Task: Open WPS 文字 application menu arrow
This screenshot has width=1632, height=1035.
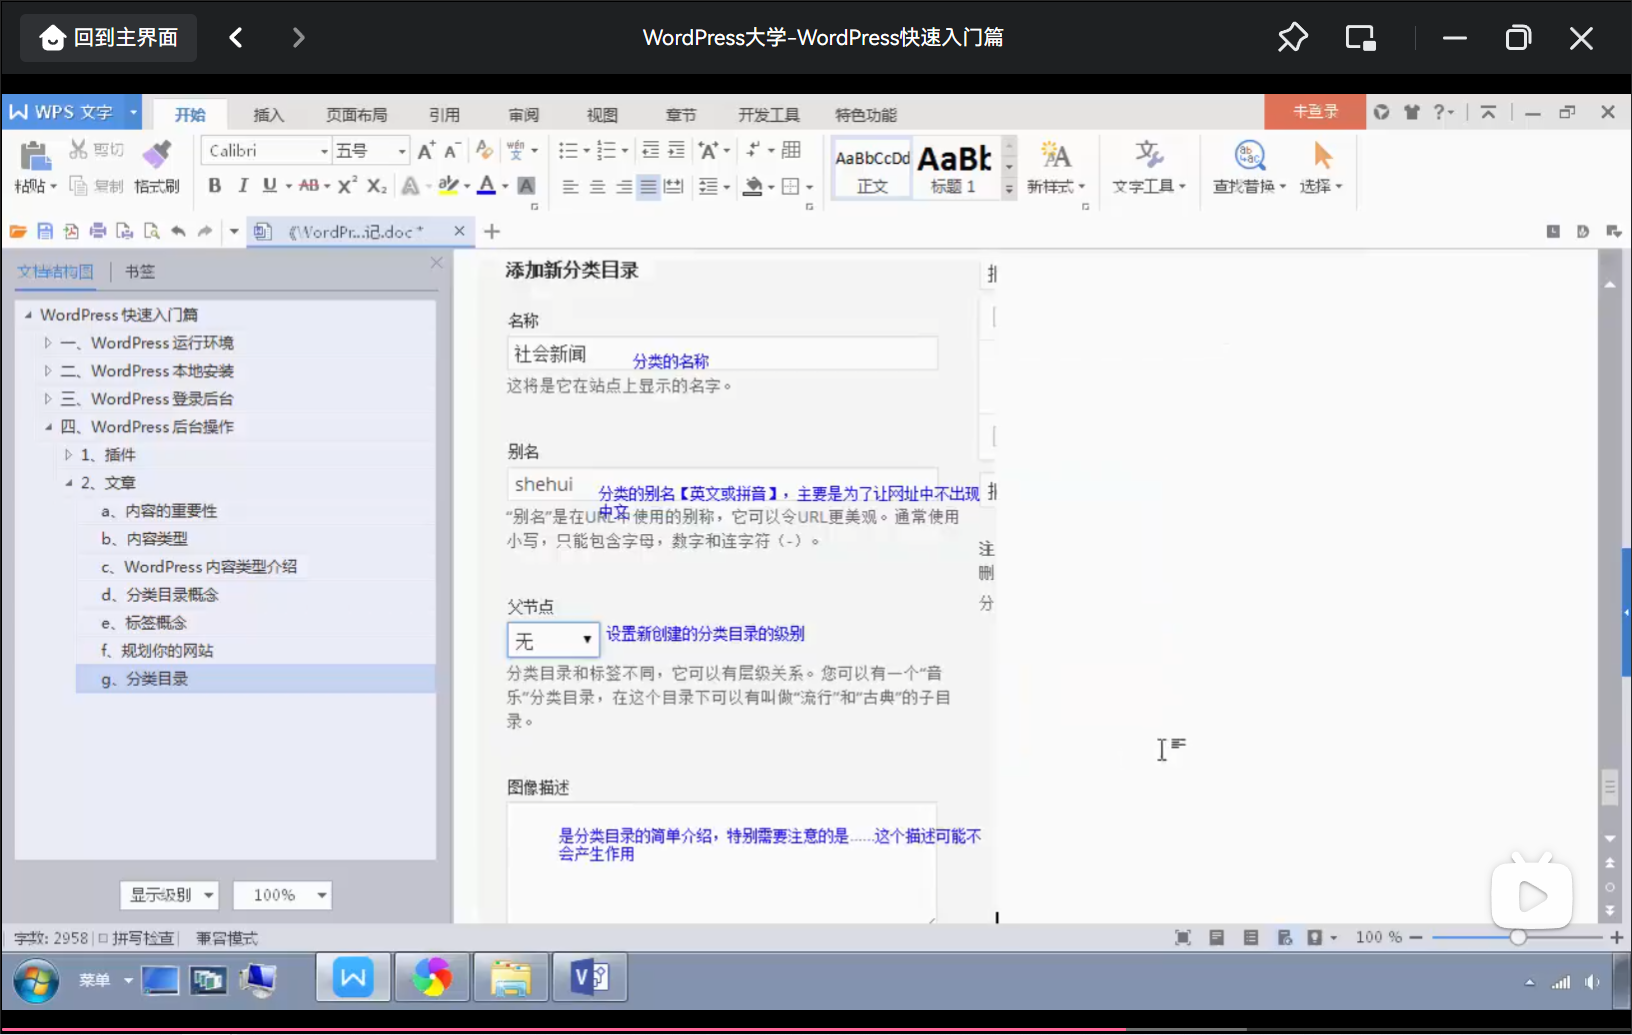Action: click(x=133, y=112)
